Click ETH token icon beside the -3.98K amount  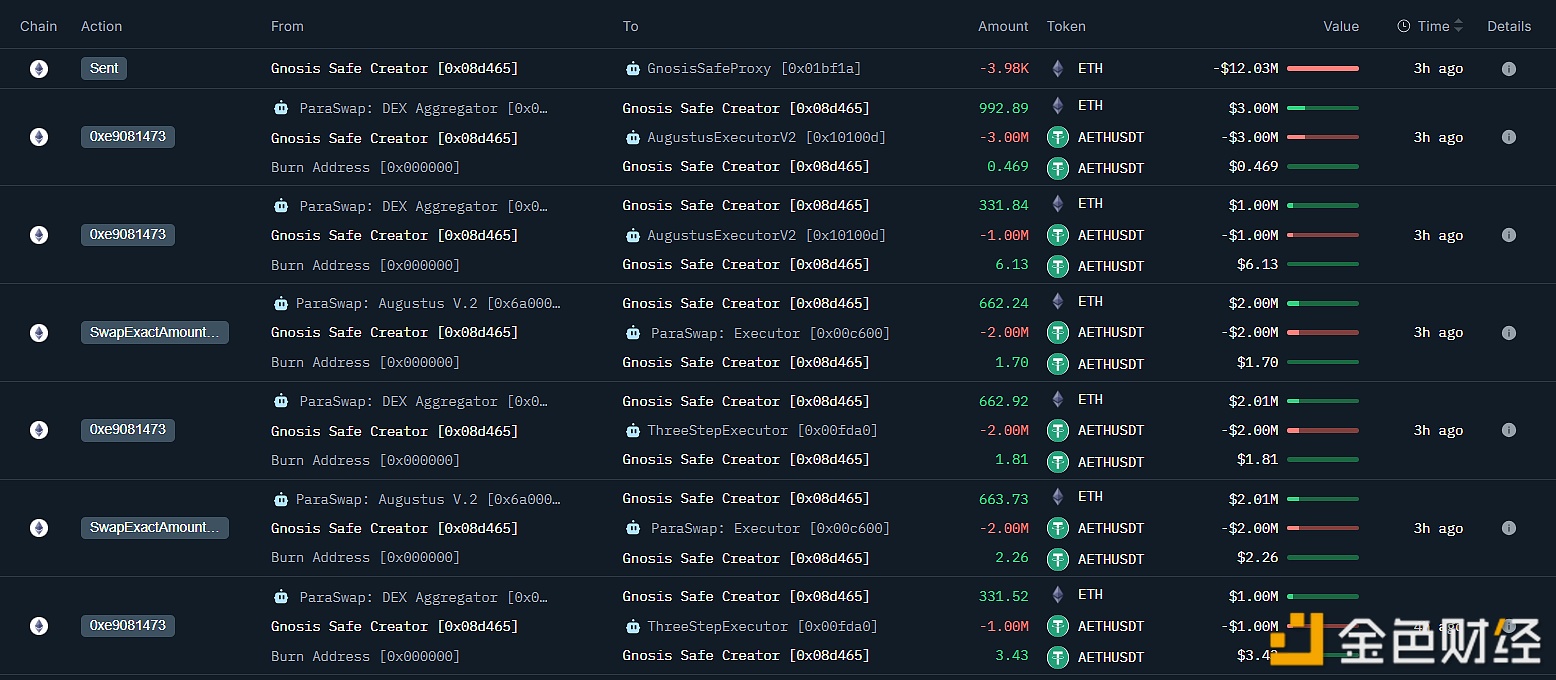(1057, 69)
